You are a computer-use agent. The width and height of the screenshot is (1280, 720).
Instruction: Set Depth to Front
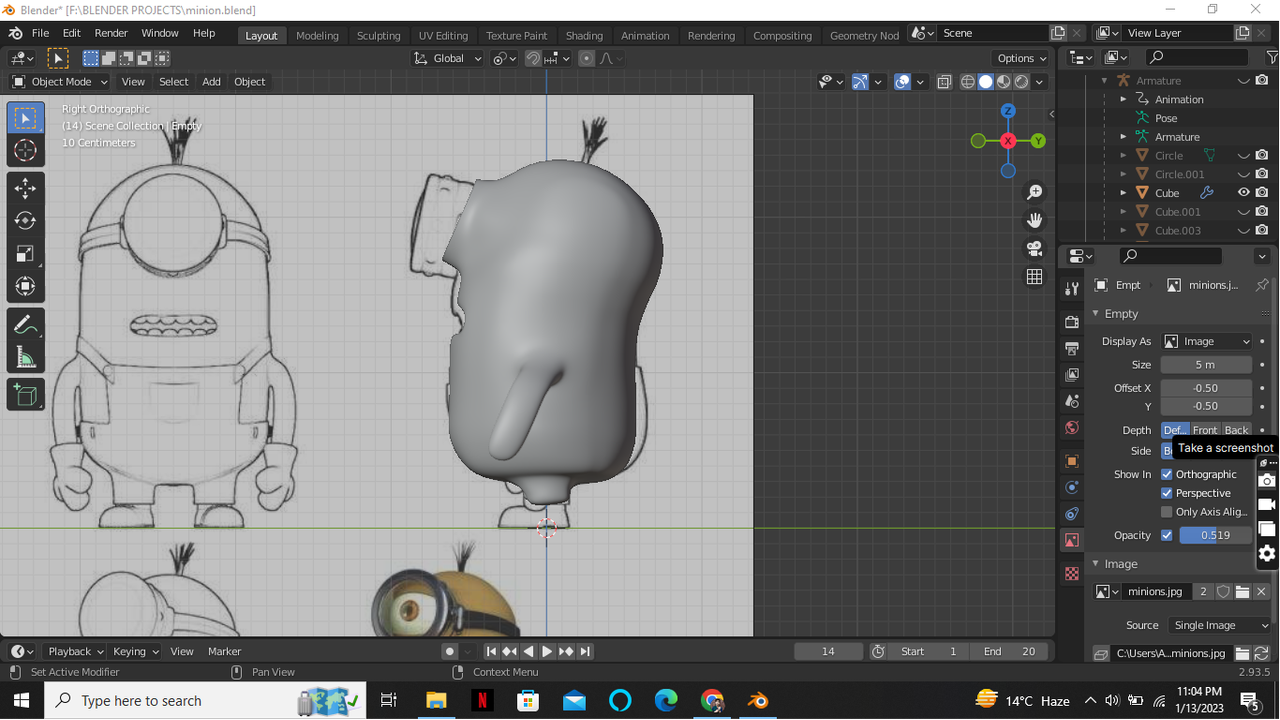[x=1205, y=430]
